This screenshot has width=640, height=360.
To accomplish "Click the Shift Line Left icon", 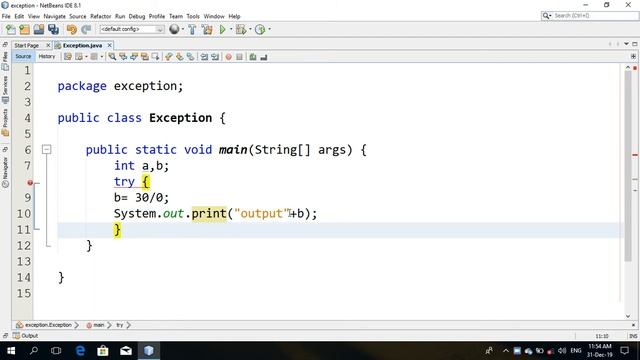I will tap(204, 57).
